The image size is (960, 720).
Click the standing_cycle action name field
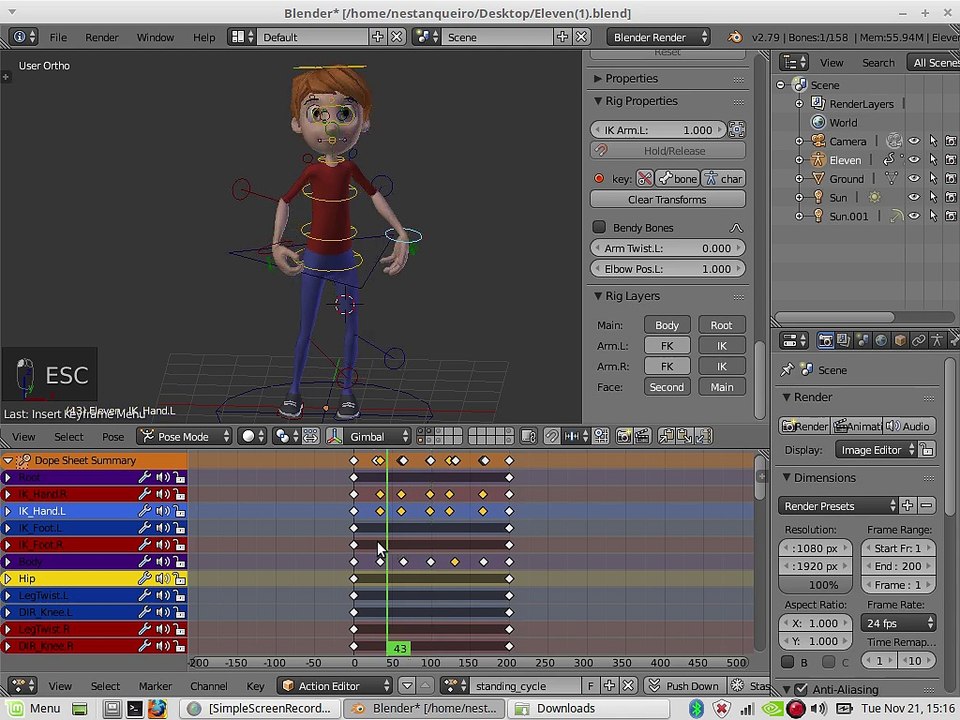tap(526, 686)
